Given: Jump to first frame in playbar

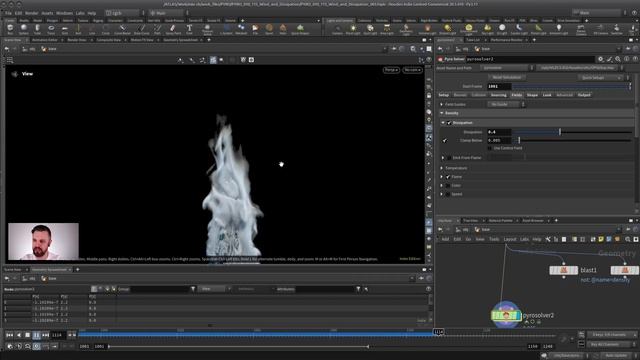Looking at the screenshot, I should click(9, 335).
